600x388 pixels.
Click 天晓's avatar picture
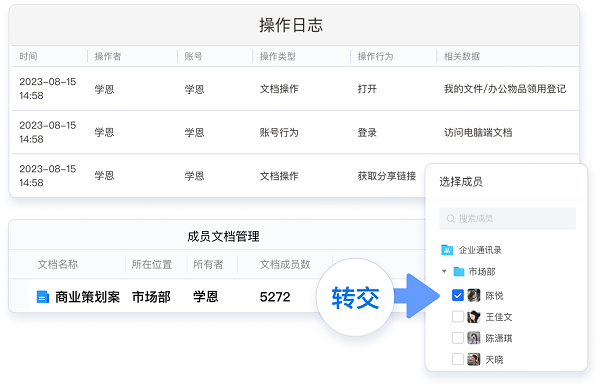click(474, 359)
